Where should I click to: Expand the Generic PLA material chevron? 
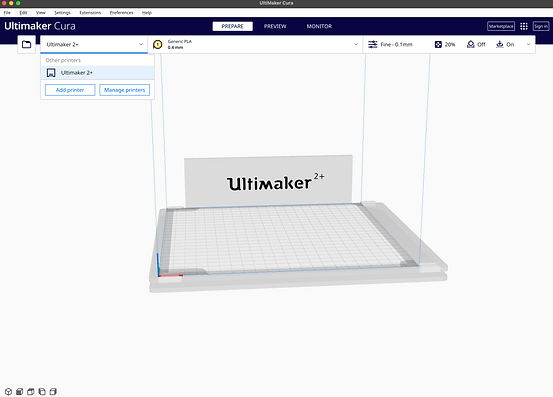click(x=356, y=44)
